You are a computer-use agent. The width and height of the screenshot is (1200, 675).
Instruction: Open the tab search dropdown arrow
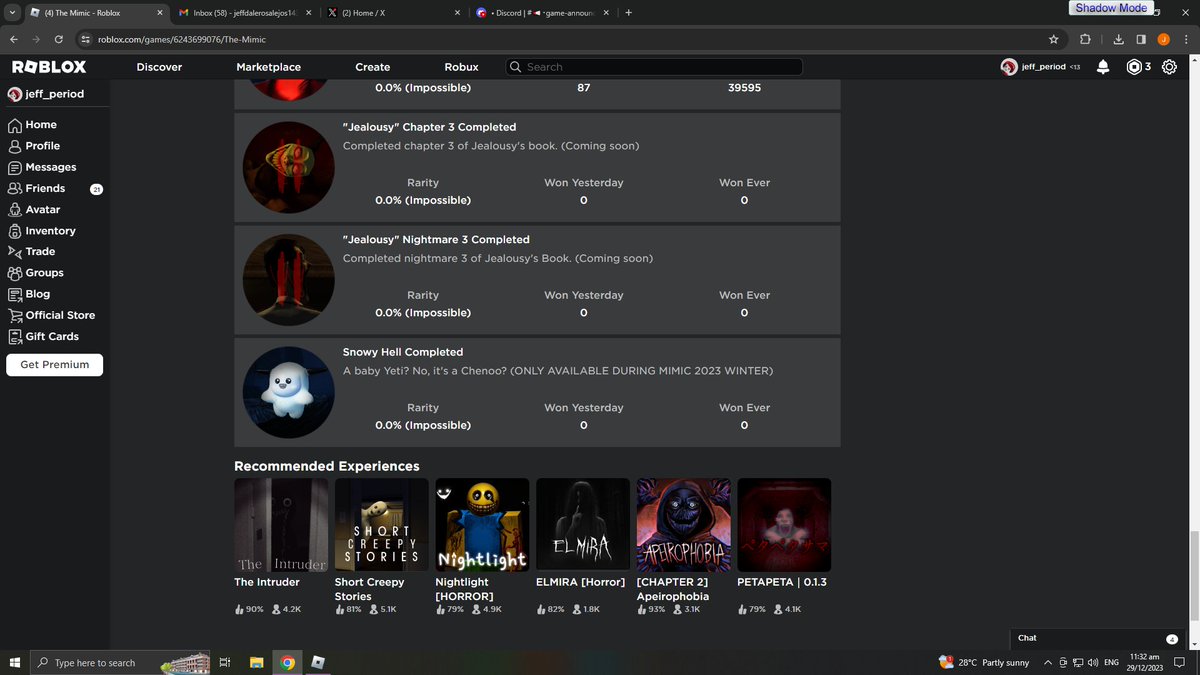pyautogui.click(x=12, y=12)
